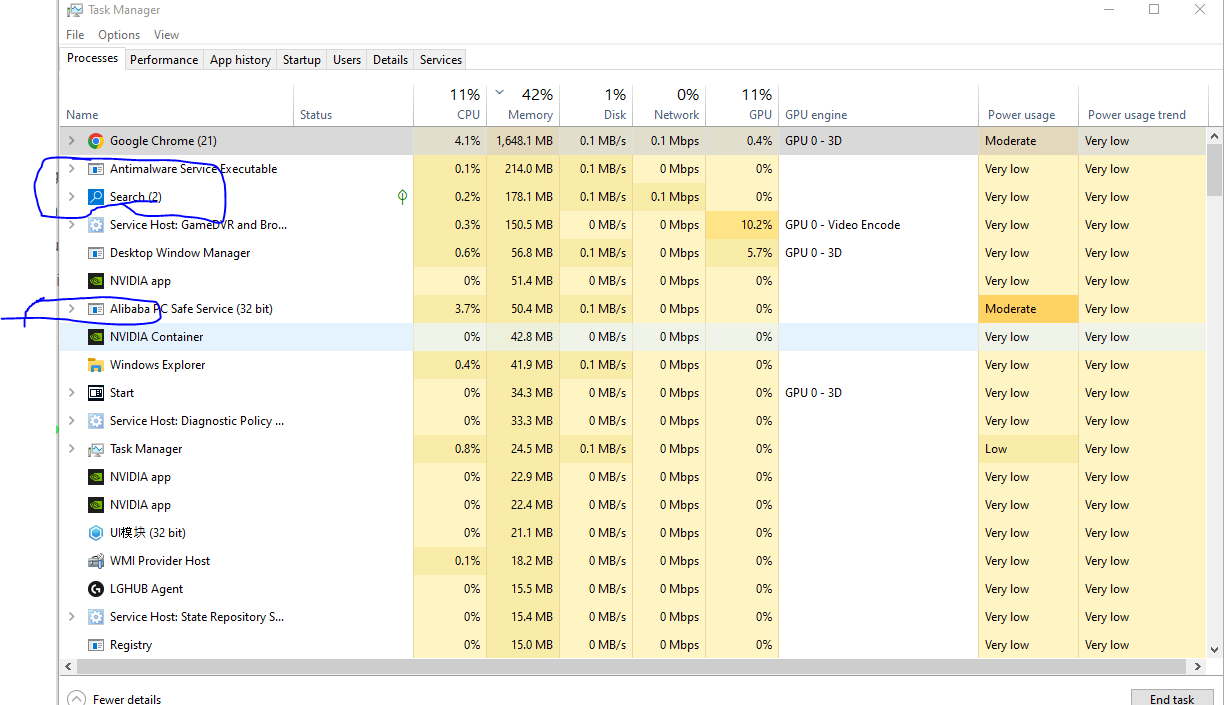Click the horizontal scrollbar right arrow
Screen dimensions: 1224x705
point(1198,666)
